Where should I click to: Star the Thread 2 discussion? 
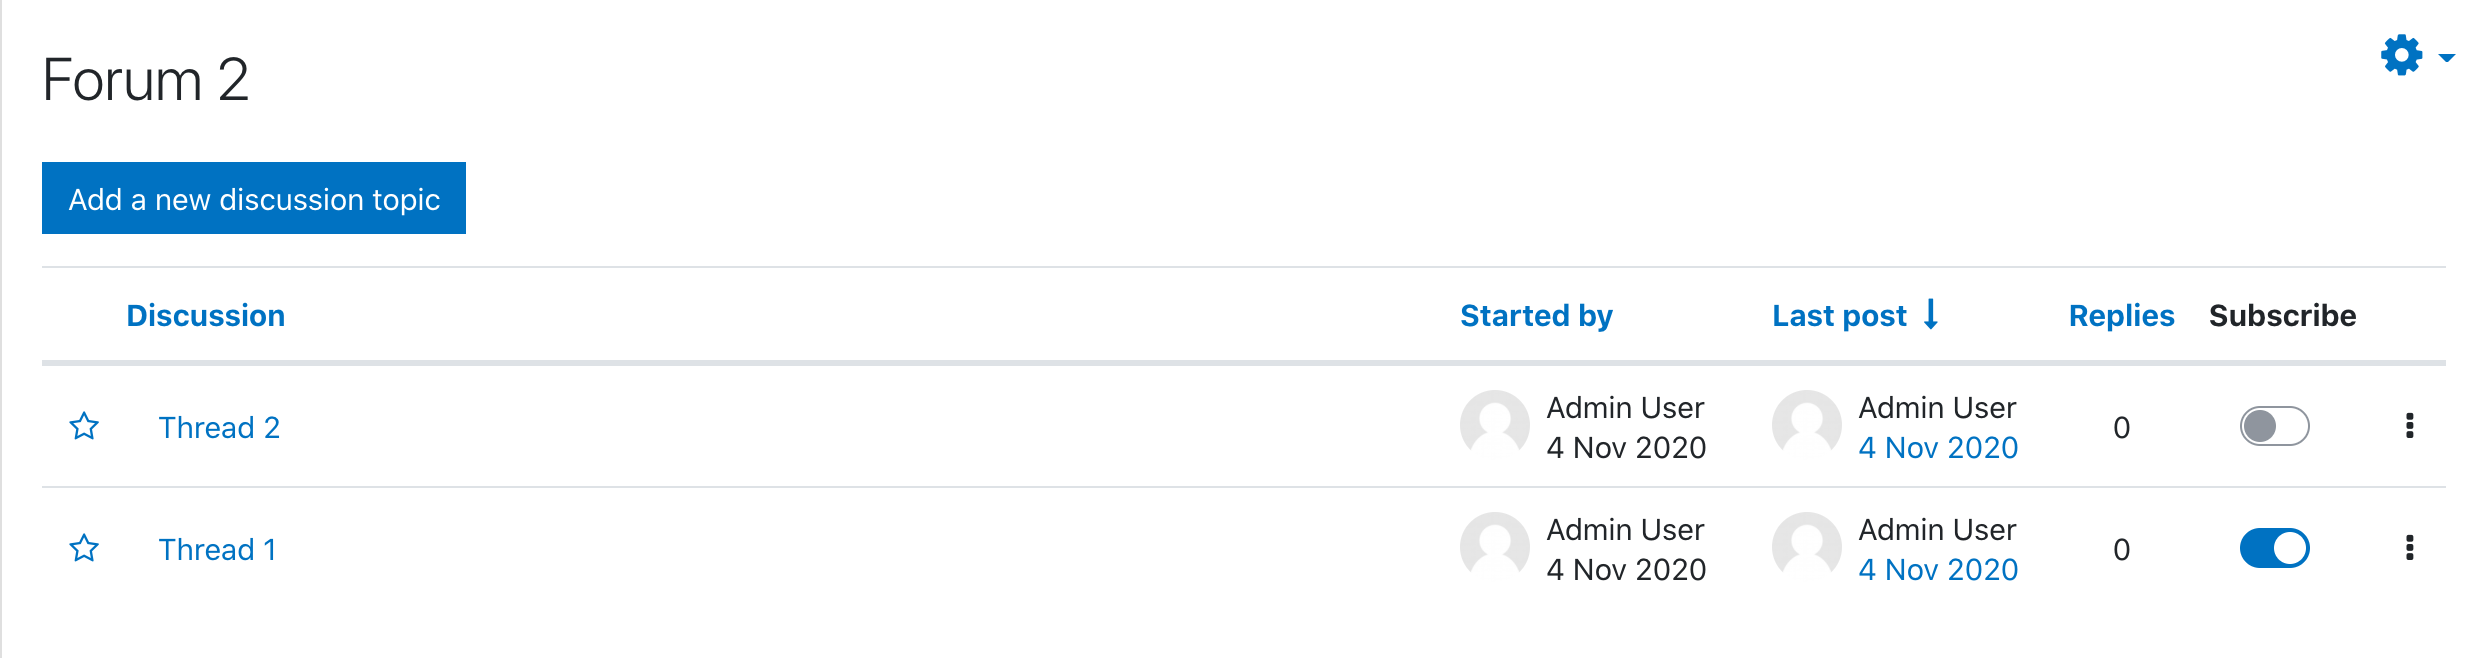coord(84,427)
